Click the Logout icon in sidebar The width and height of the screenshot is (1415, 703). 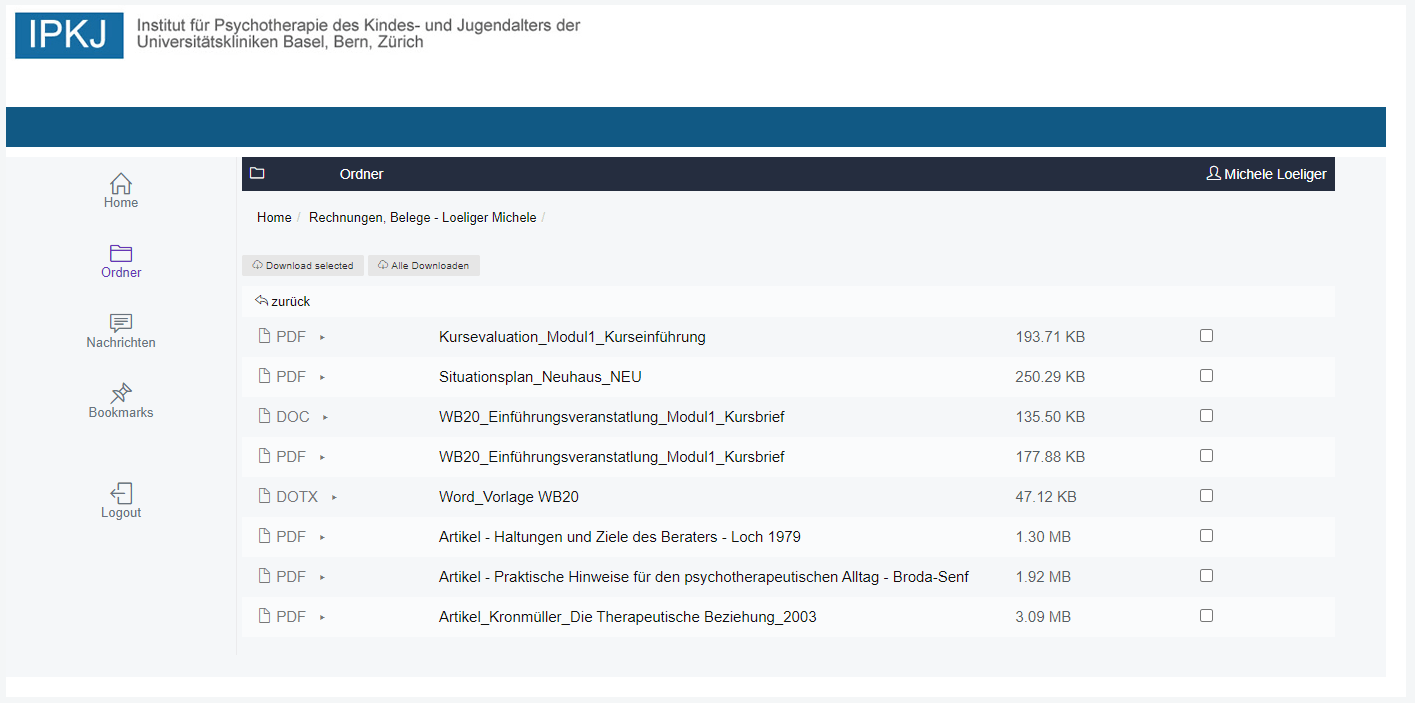pos(121,493)
